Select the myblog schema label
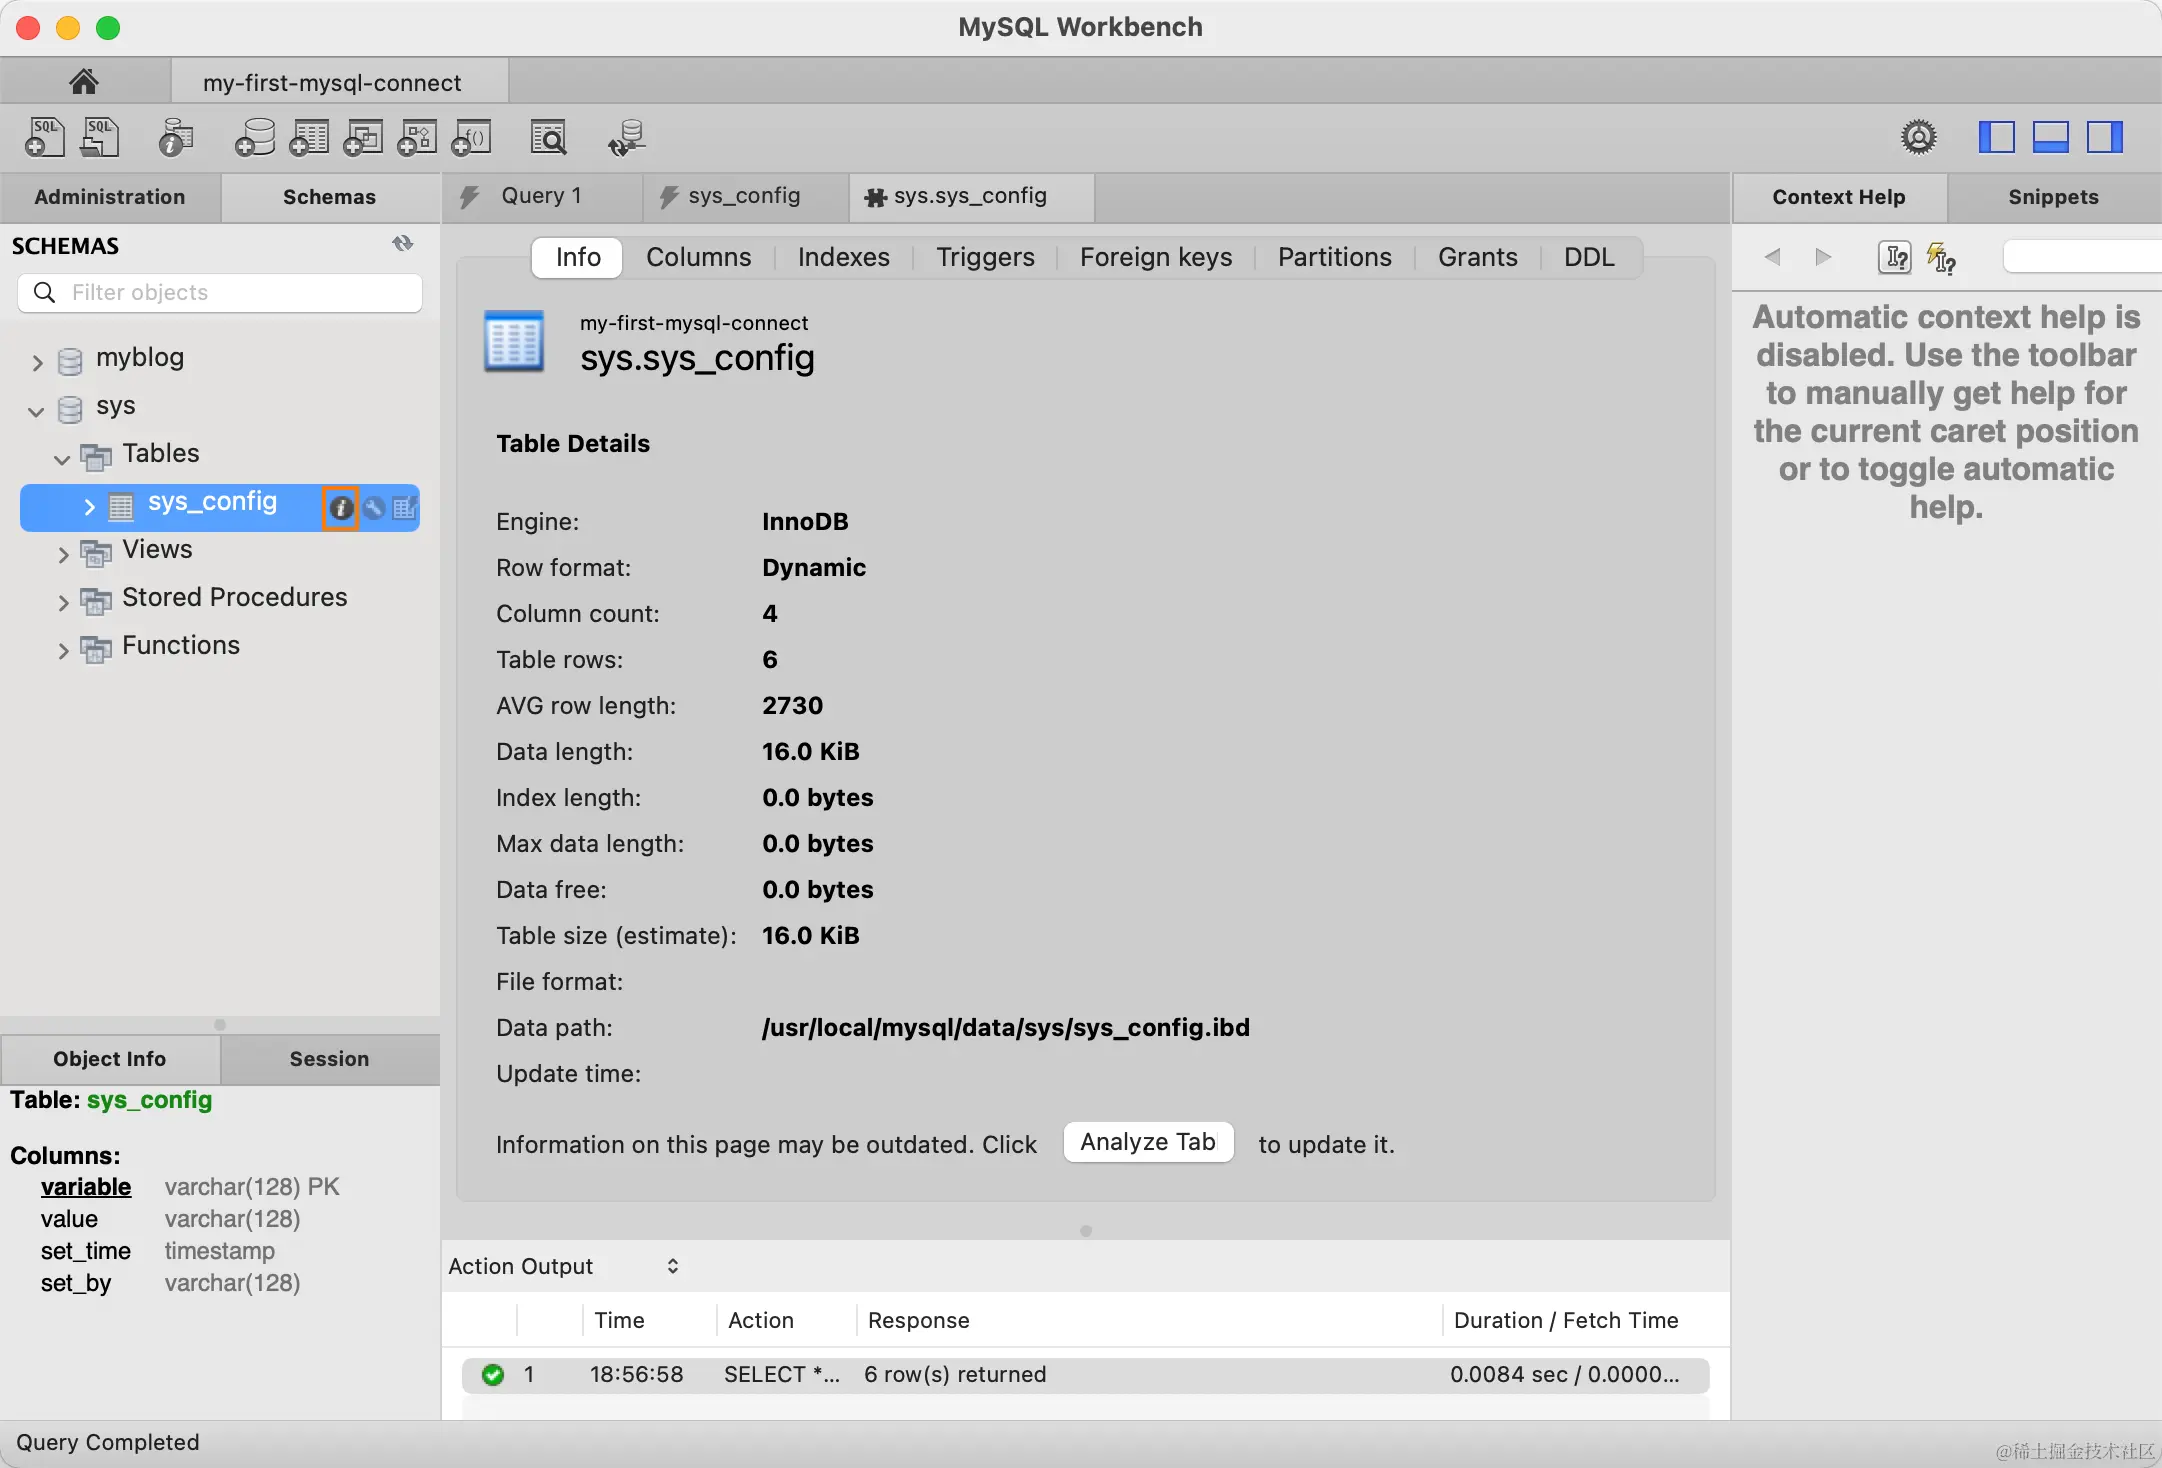The width and height of the screenshot is (2162, 1468). [x=140, y=357]
